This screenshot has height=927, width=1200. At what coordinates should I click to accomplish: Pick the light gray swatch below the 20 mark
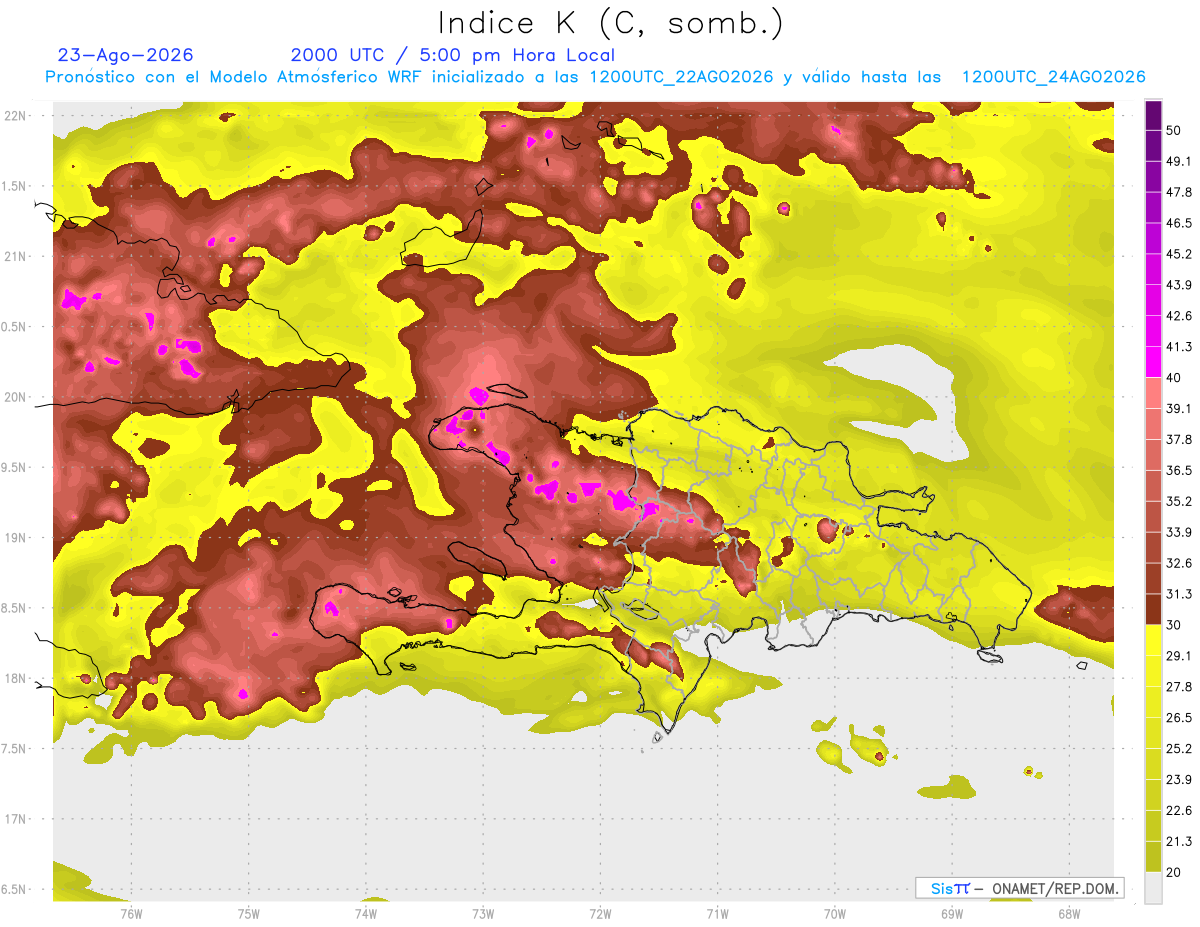[x=1153, y=887]
